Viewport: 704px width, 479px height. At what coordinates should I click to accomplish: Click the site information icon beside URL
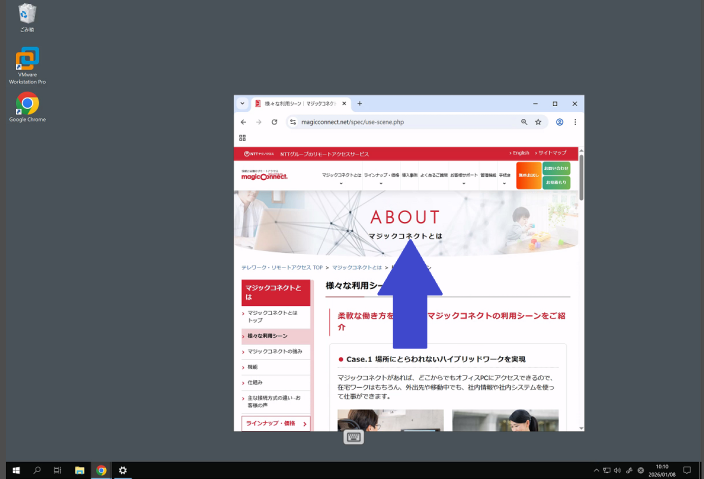point(292,122)
